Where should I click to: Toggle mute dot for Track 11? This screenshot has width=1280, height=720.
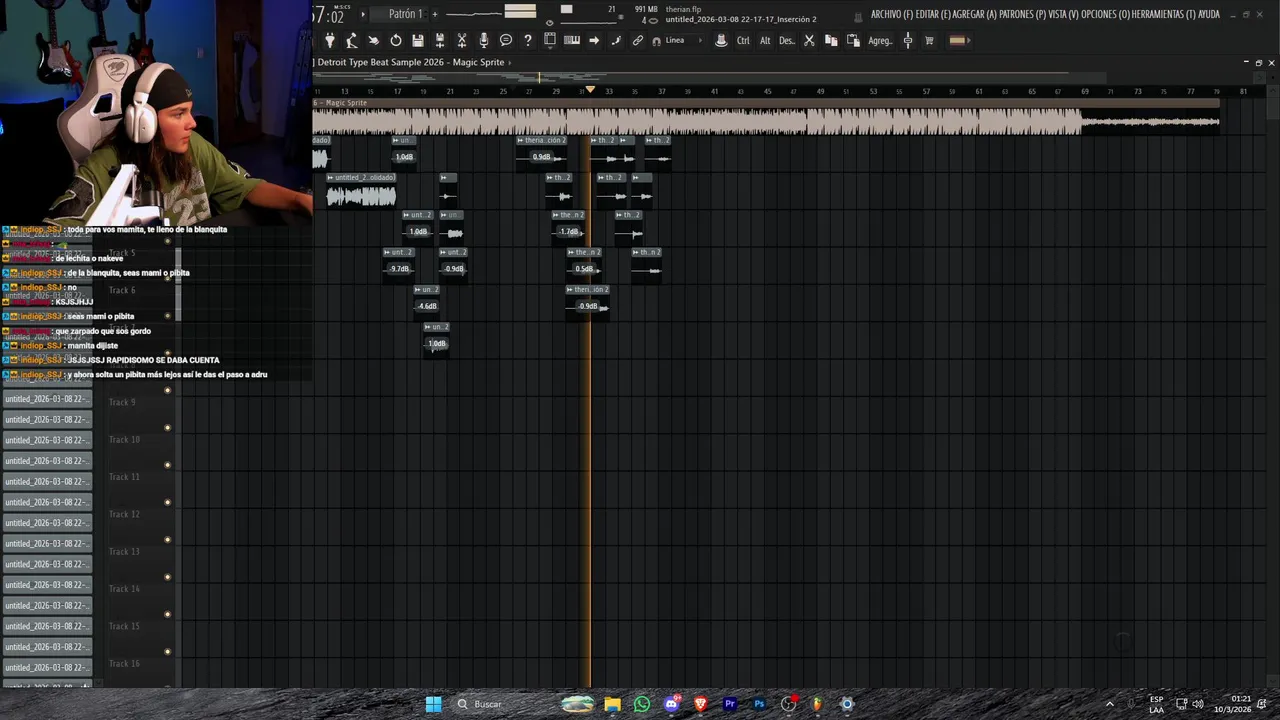coord(167,465)
